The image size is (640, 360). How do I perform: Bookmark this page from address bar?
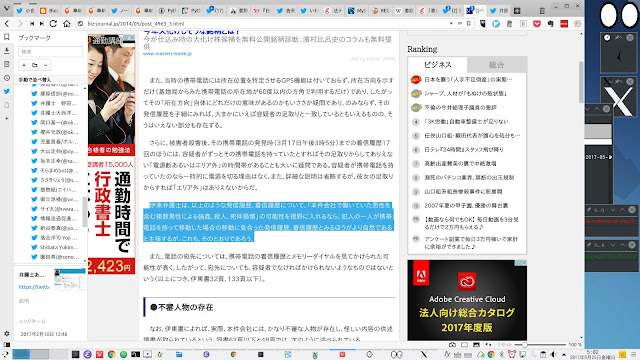pyautogui.click(x=469, y=24)
